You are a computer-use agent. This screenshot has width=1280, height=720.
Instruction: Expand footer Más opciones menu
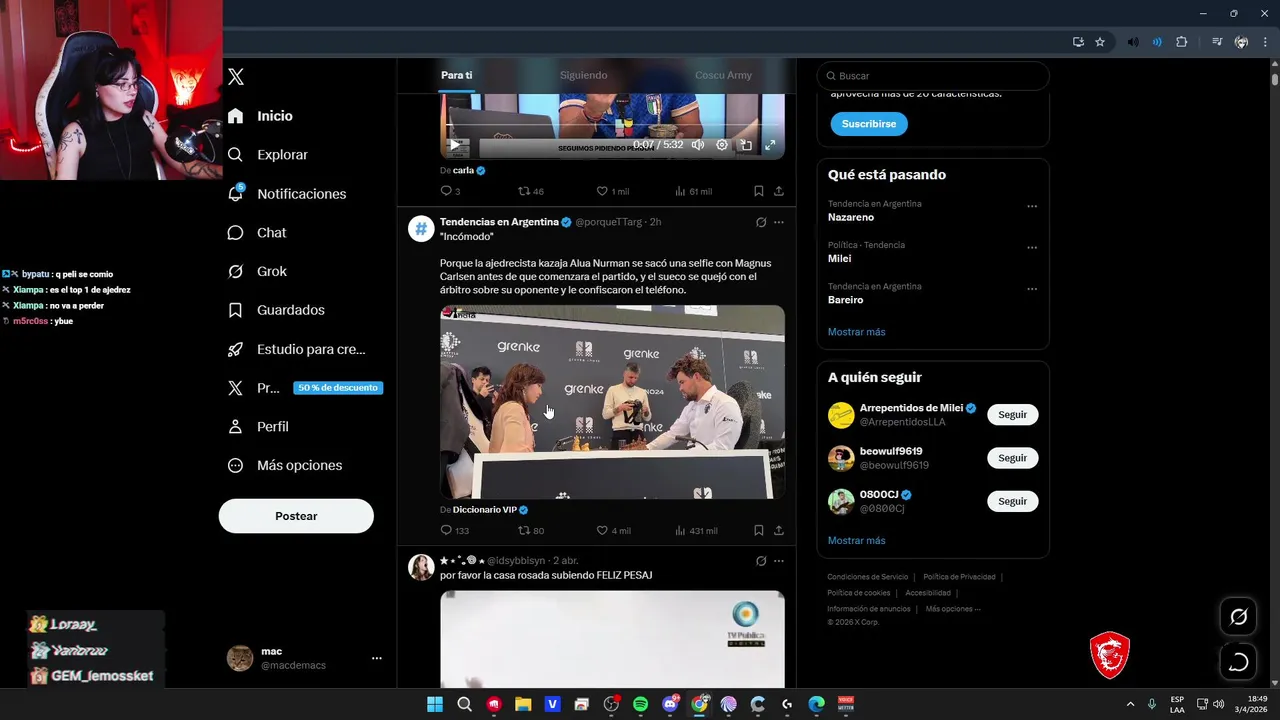953,609
